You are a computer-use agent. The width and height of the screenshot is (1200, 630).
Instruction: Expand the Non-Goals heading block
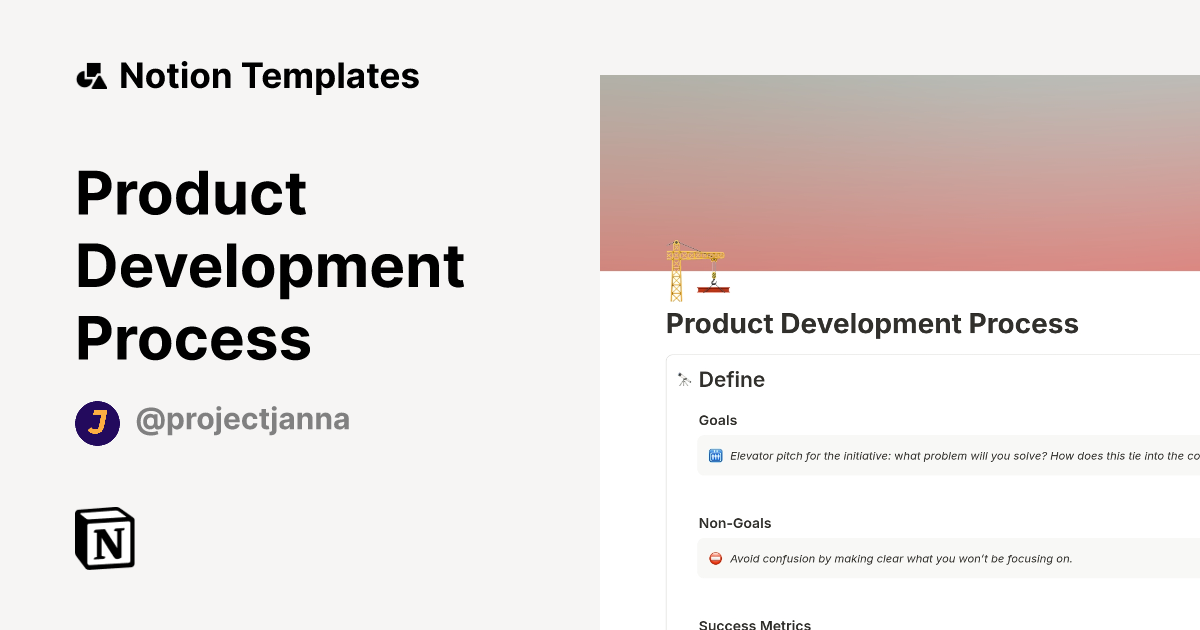[735, 523]
